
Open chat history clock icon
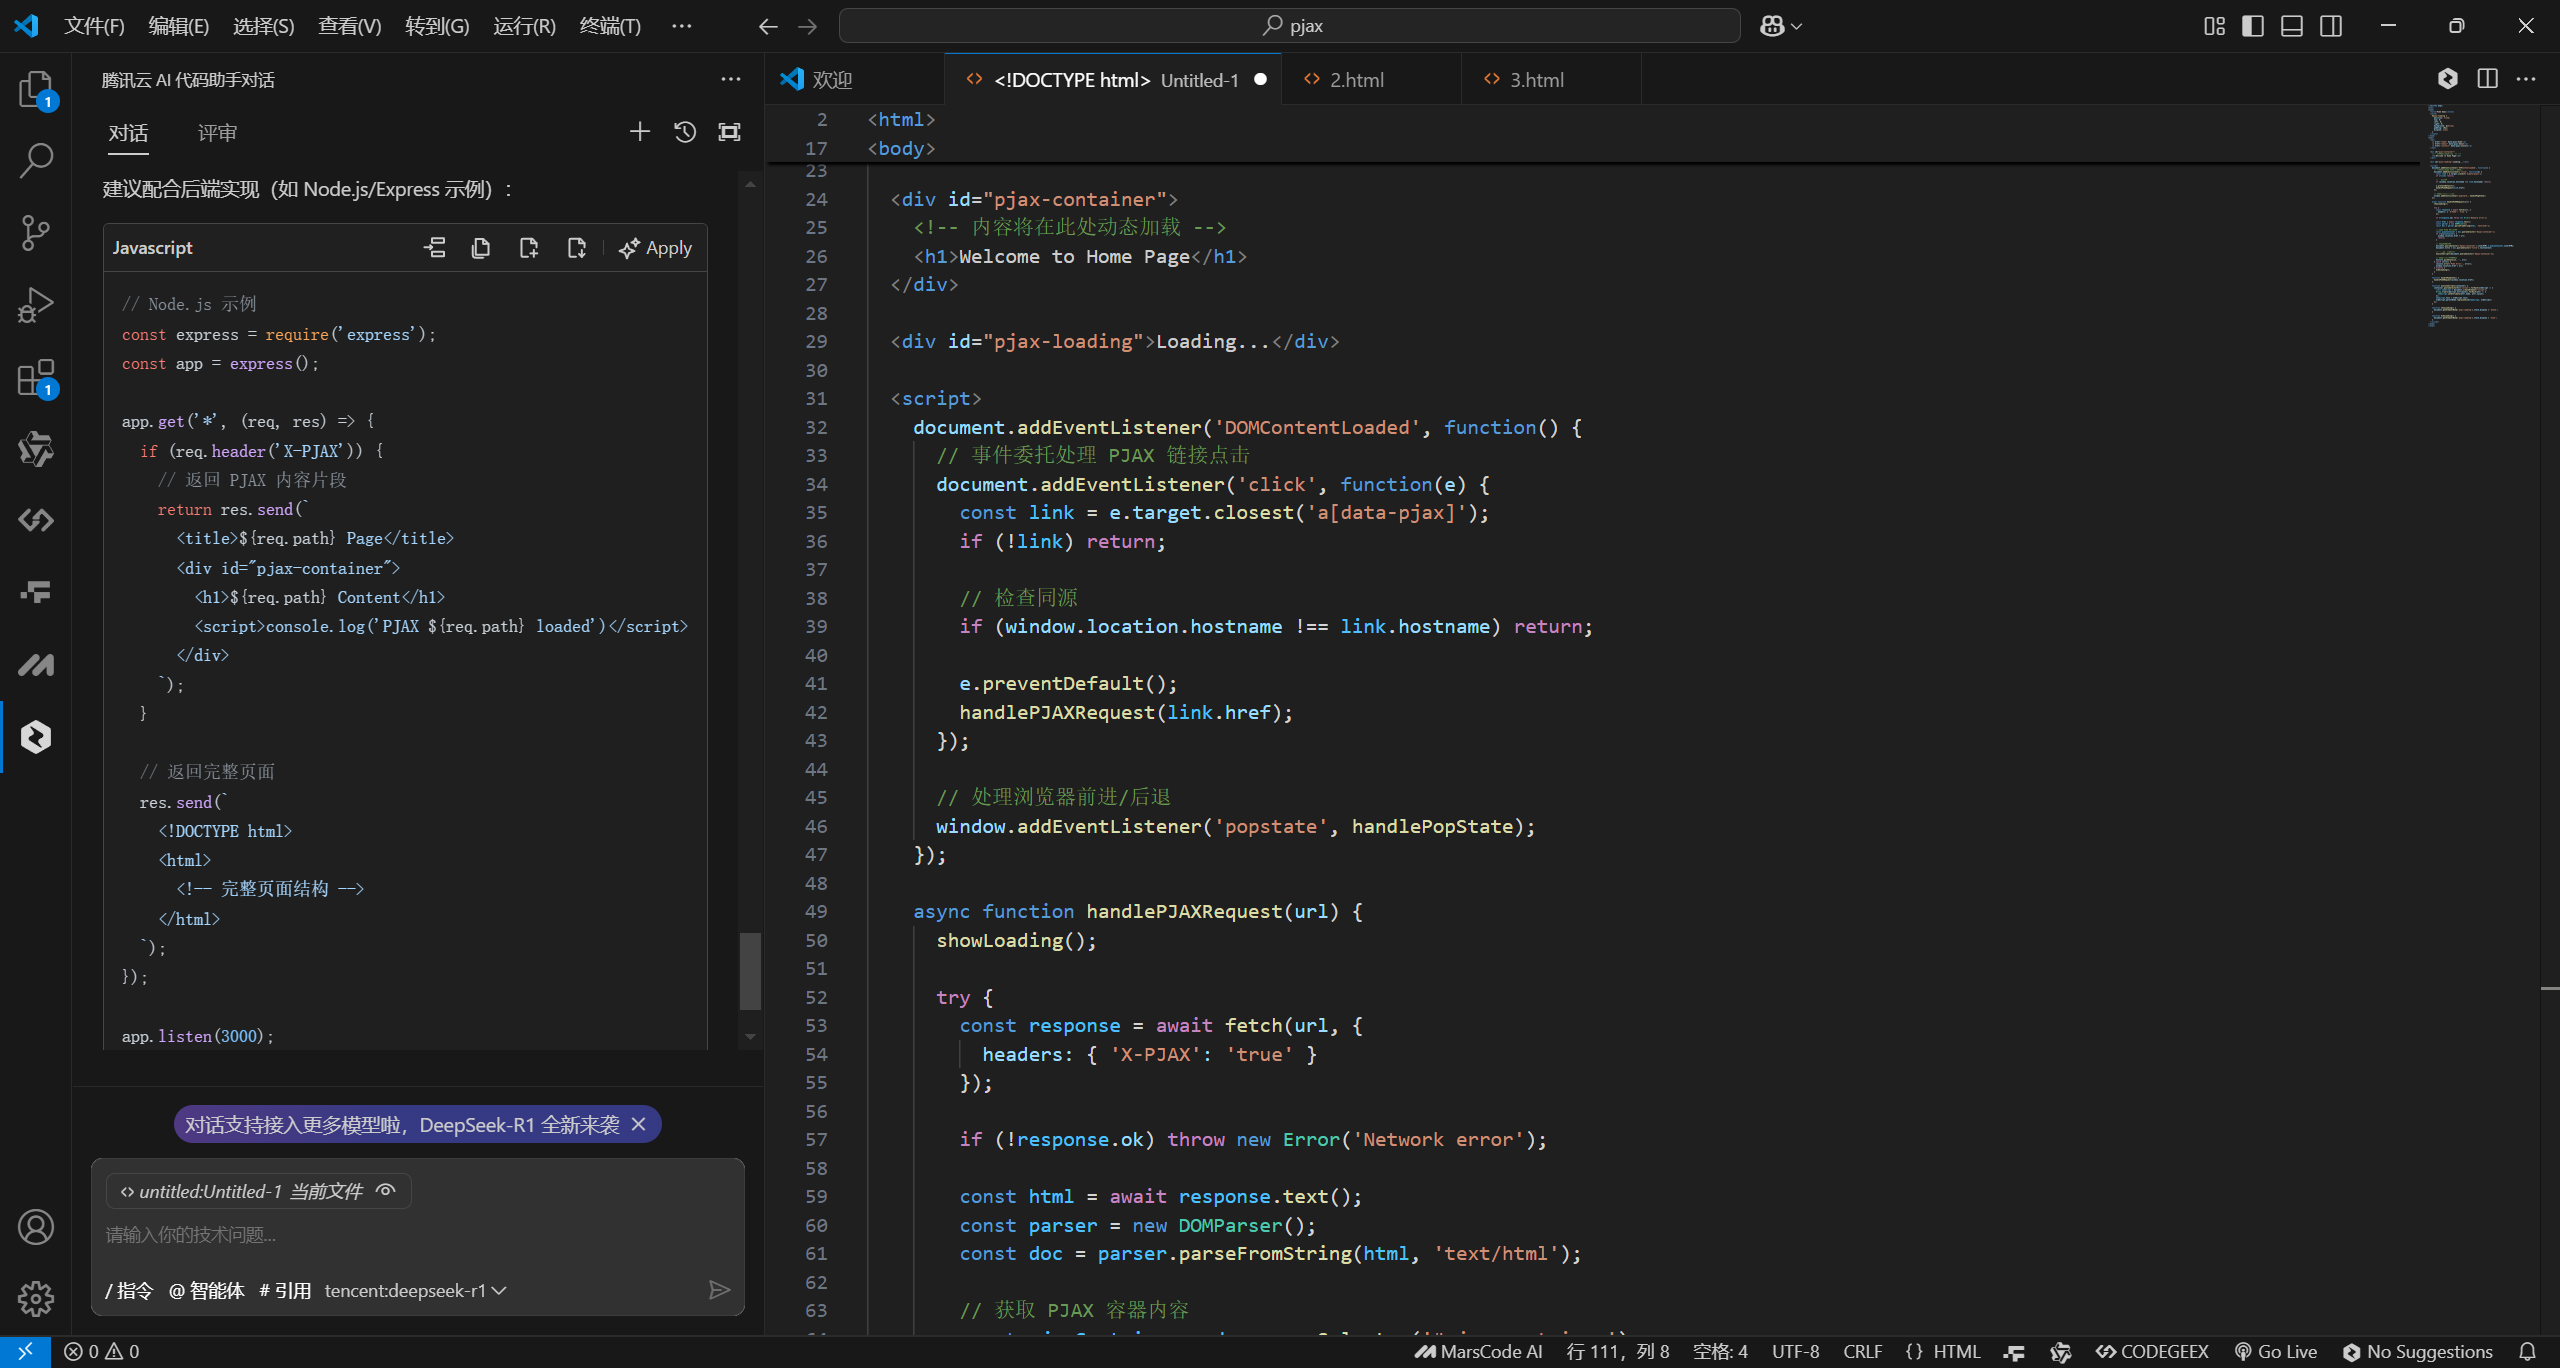point(685,132)
